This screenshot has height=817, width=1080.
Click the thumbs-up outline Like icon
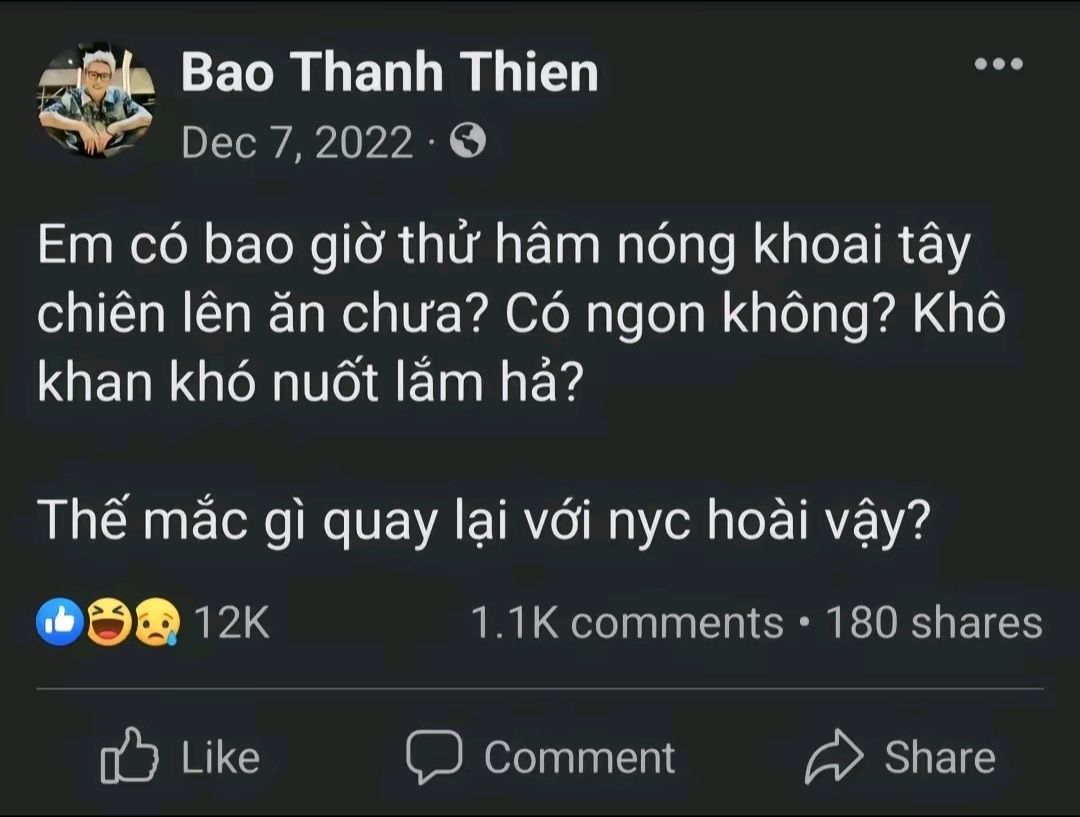pos(129,758)
